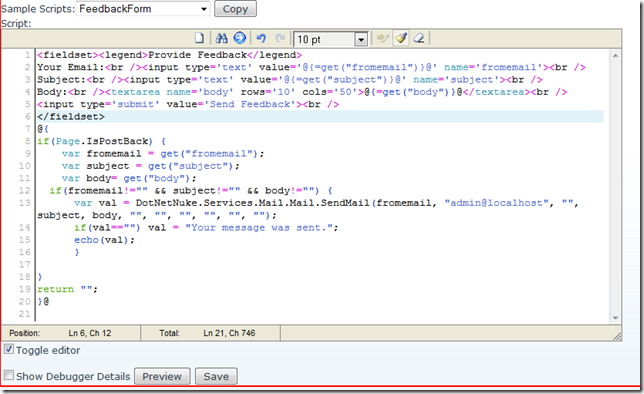
Task: Toggle the syntax highlight brush icon
Action: (401, 39)
